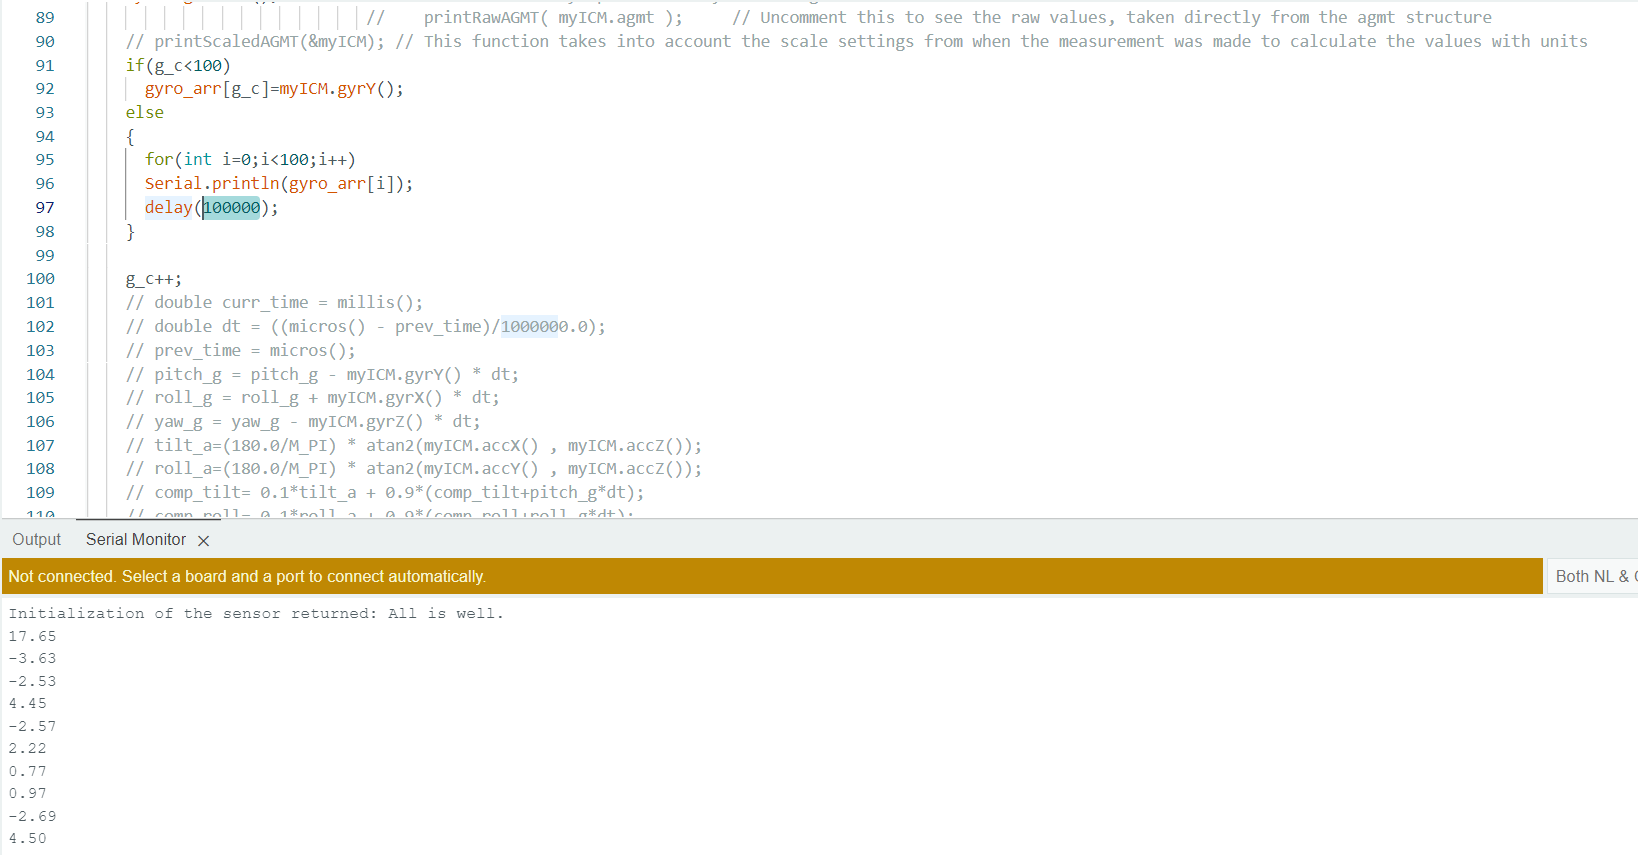This screenshot has width=1638, height=855.
Task: Click the -2.57 serial output value
Action: point(33,727)
